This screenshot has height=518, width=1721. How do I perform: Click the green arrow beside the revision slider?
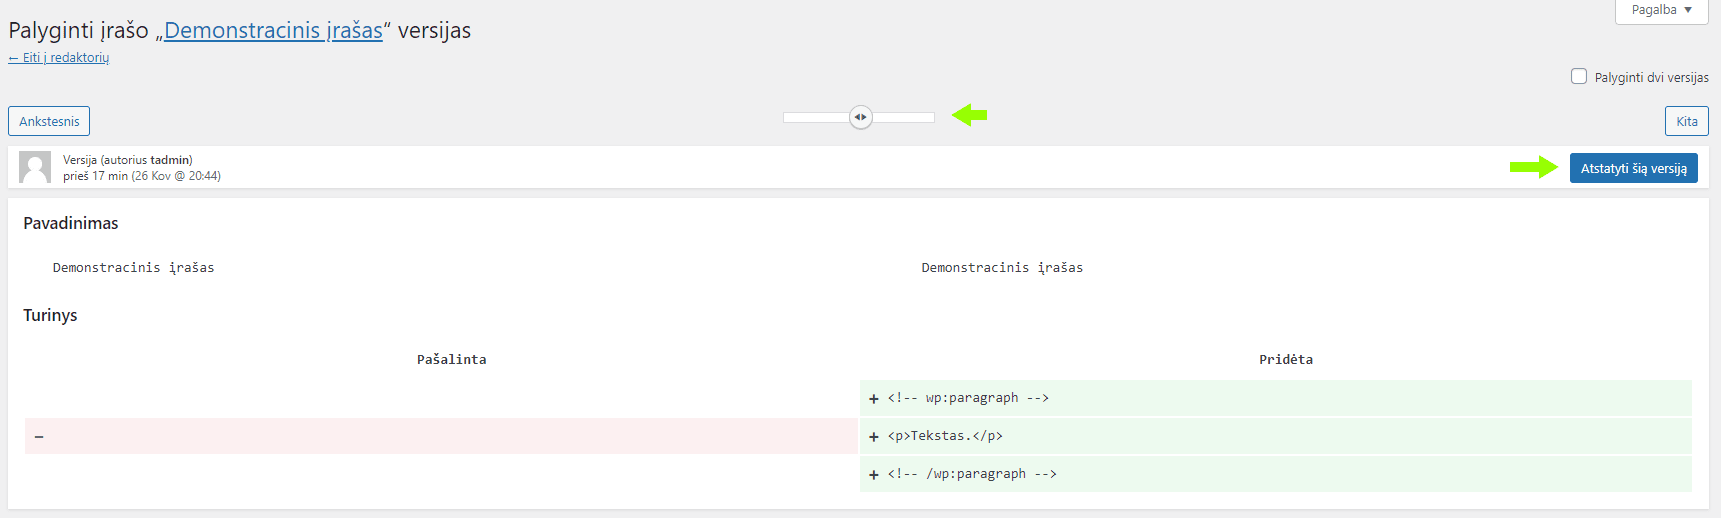tap(969, 115)
